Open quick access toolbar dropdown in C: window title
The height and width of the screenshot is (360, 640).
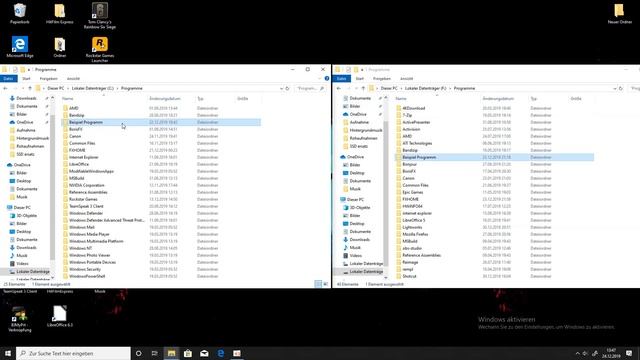(x=29, y=70)
